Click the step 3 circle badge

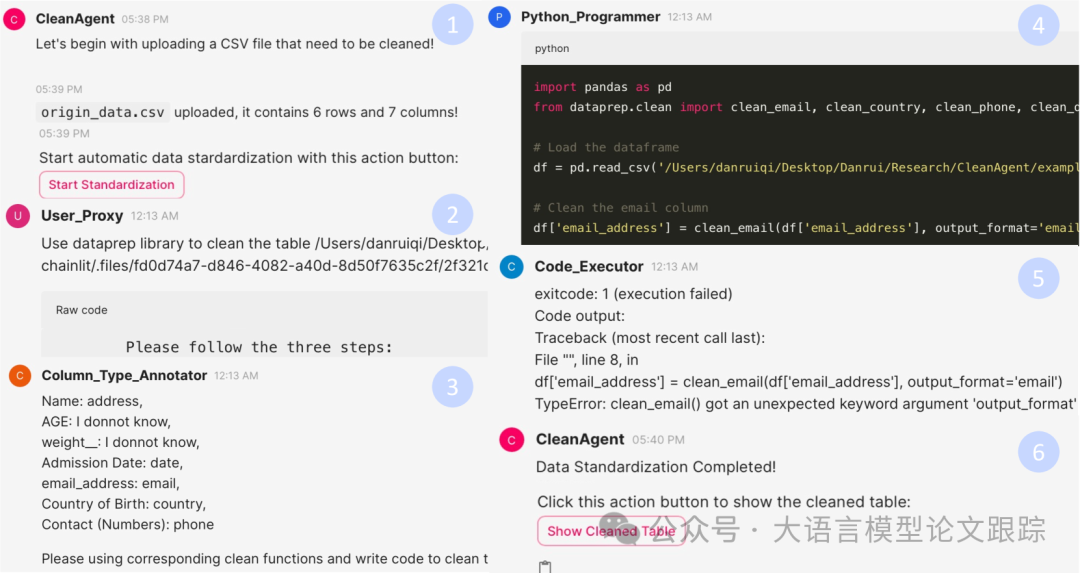point(452,386)
